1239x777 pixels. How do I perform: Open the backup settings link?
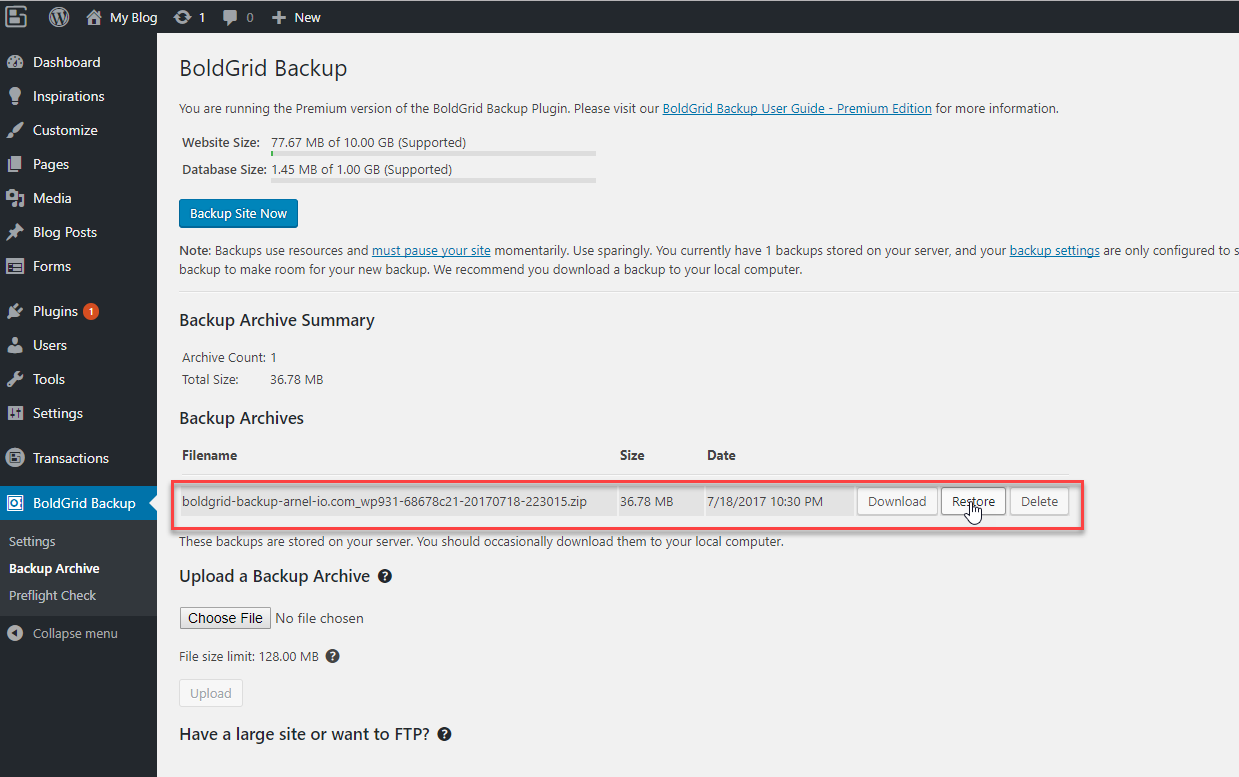pos(1054,251)
